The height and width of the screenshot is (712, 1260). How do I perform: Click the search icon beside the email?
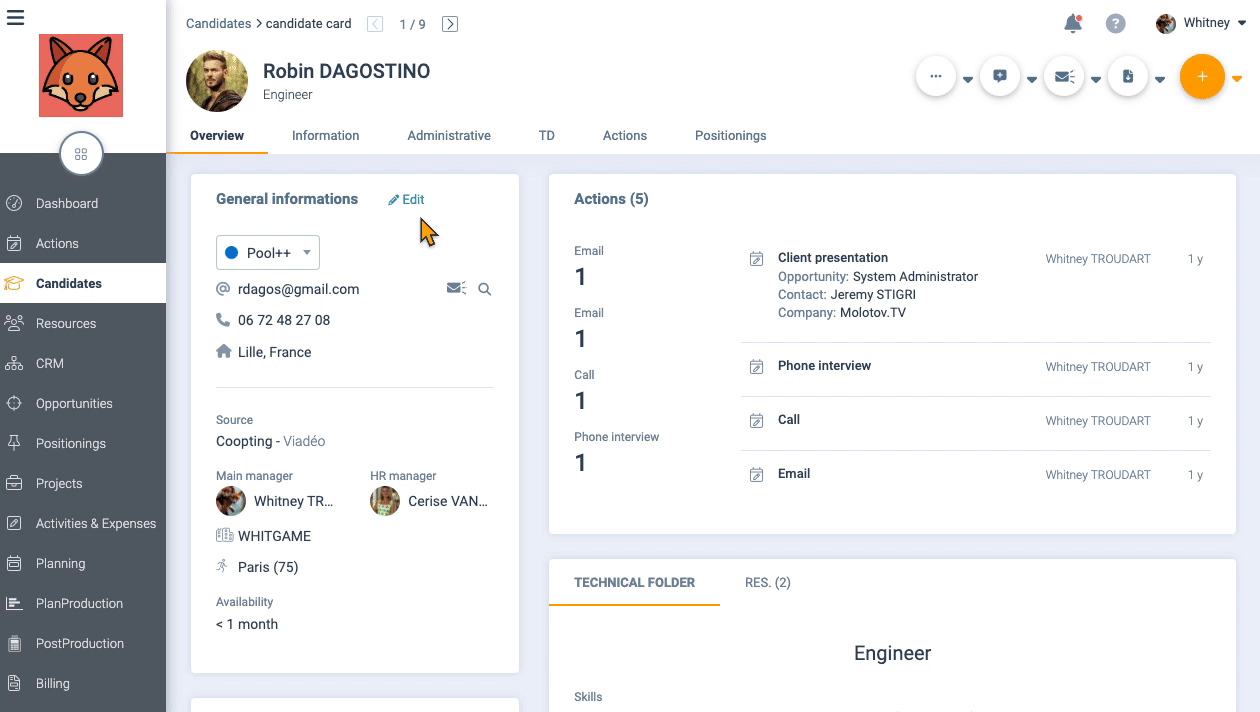pos(485,289)
